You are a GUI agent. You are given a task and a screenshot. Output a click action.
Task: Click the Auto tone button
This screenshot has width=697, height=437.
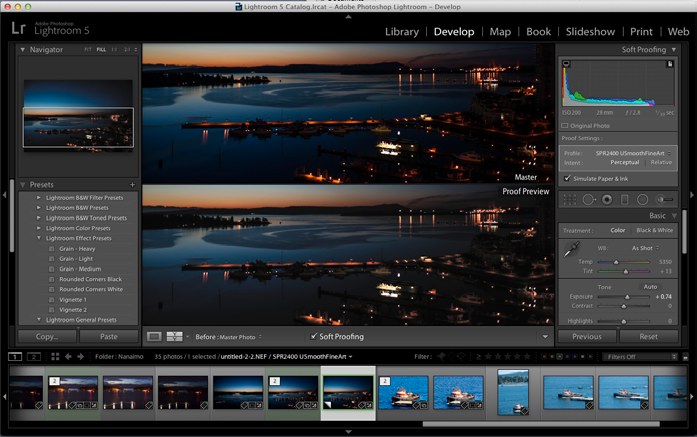(x=650, y=287)
